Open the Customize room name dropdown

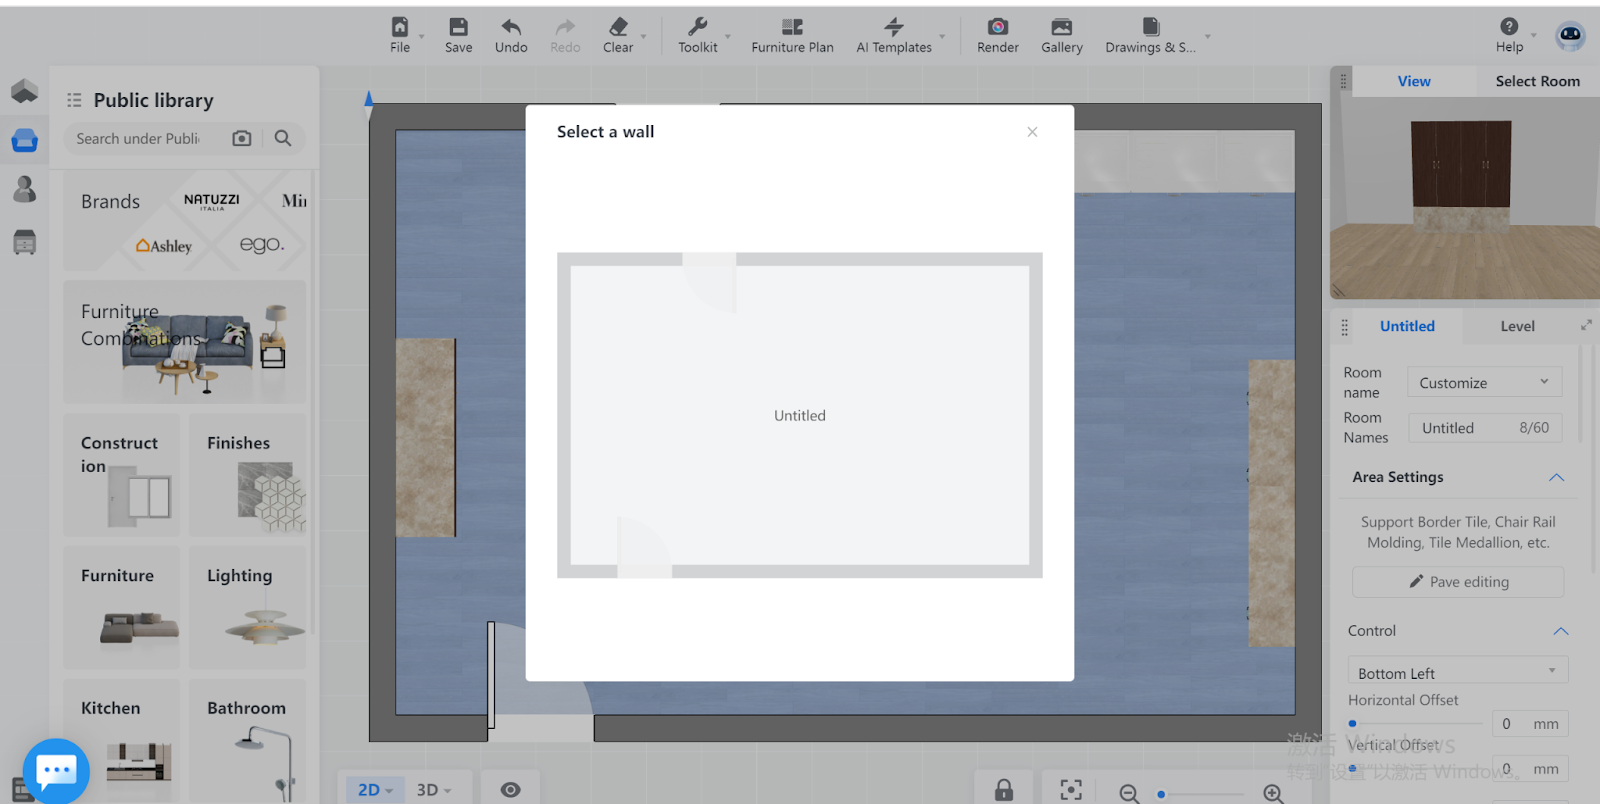click(1484, 383)
